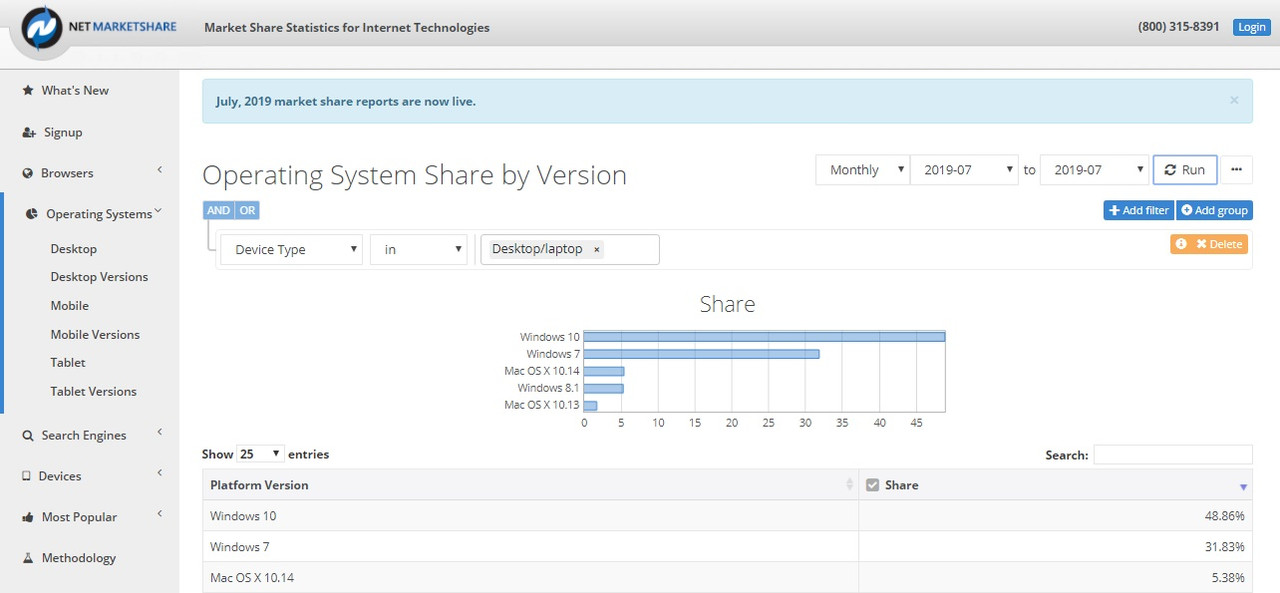
Task: Toggle the Share column checkbox
Action: (x=872, y=485)
